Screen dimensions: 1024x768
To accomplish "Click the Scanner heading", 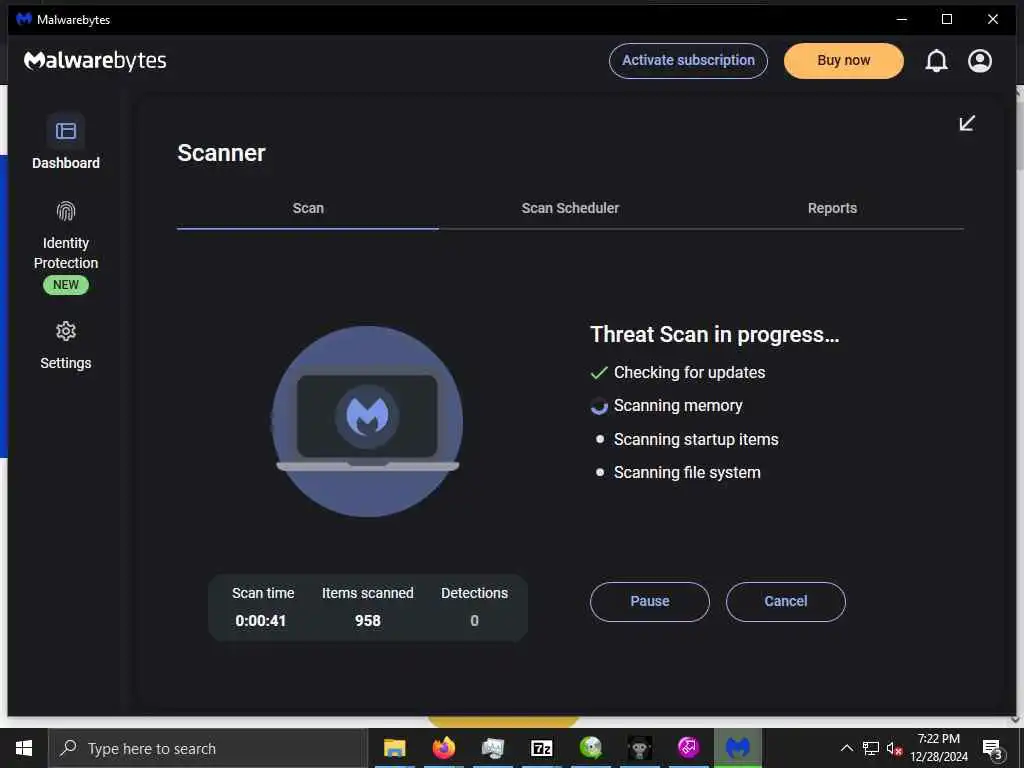I will pos(221,153).
